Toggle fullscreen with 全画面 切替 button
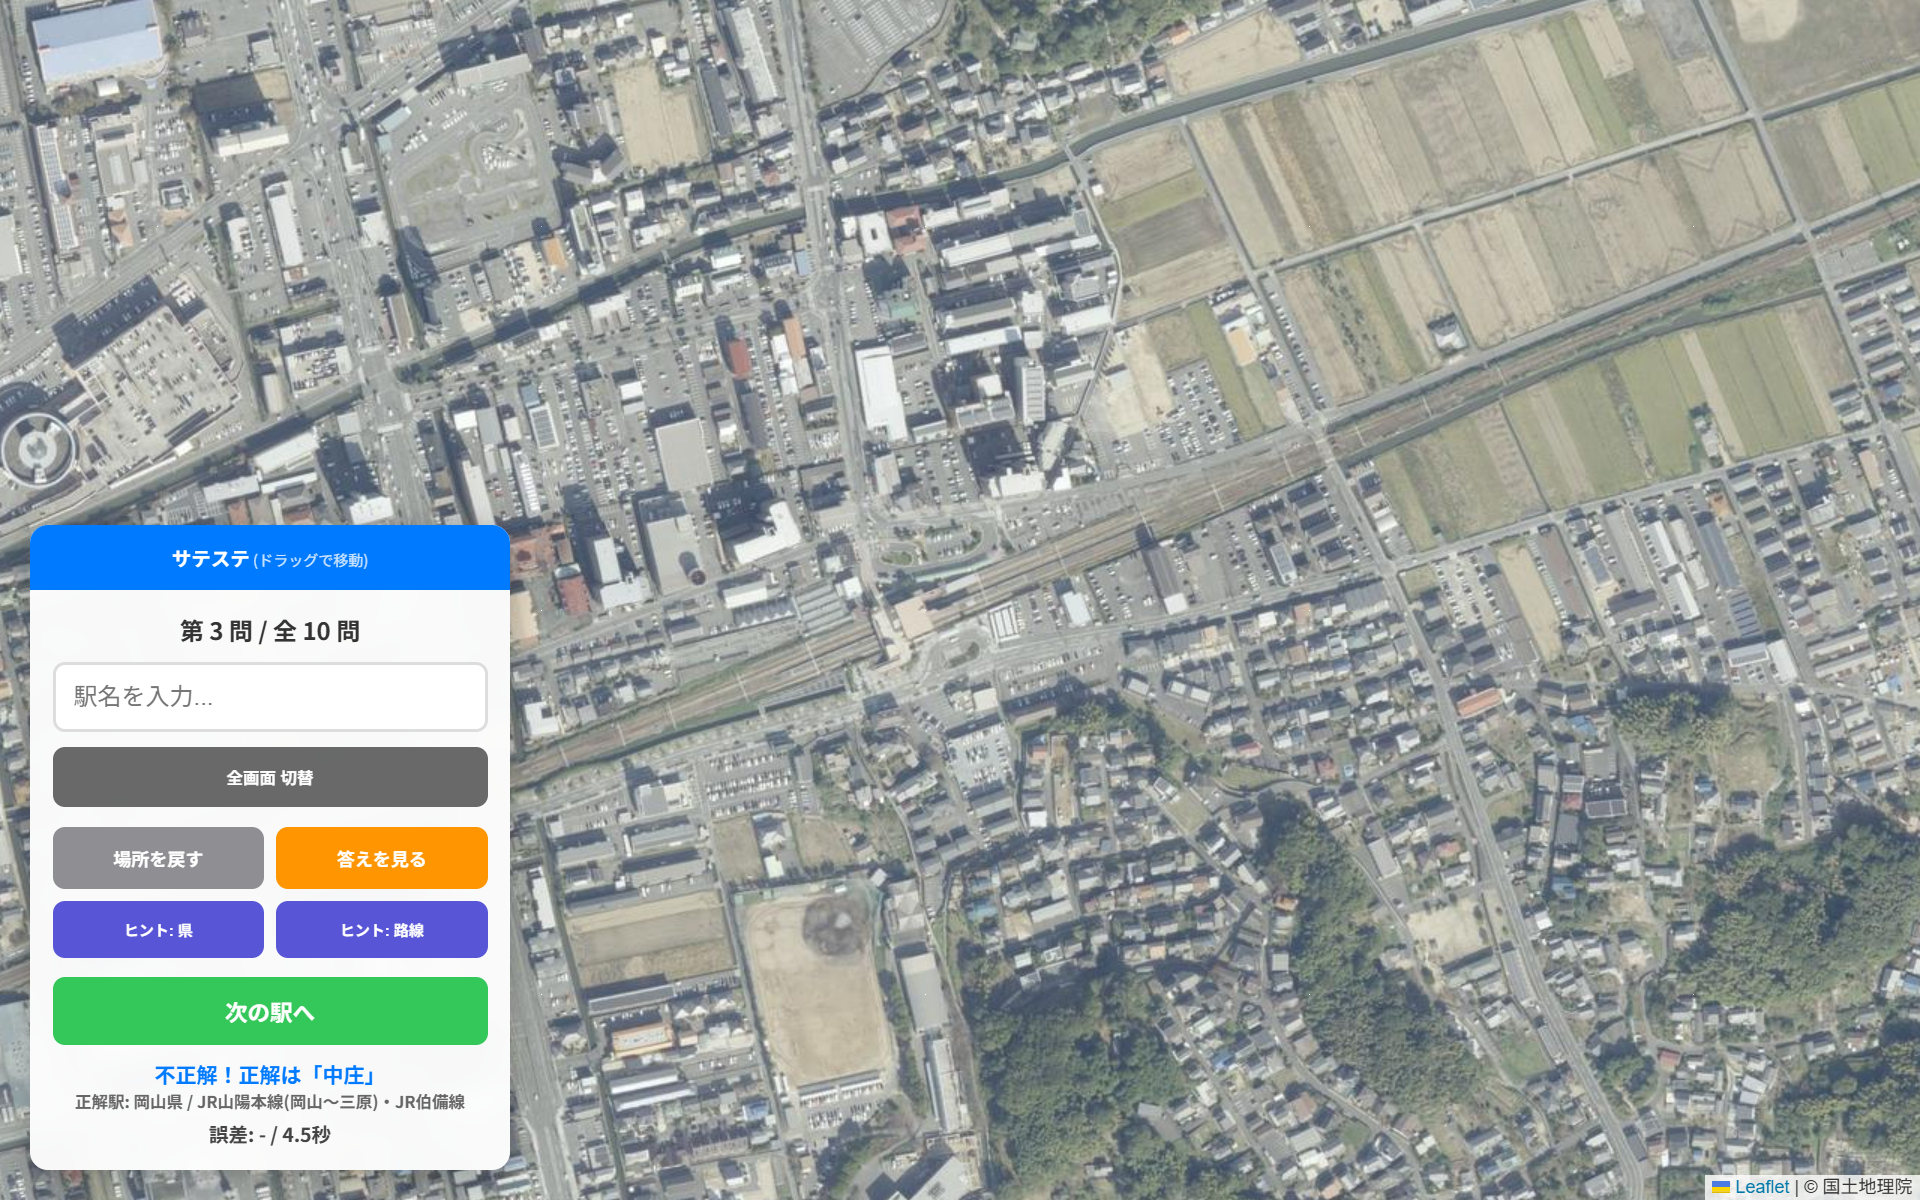 click(x=270, y=777)
